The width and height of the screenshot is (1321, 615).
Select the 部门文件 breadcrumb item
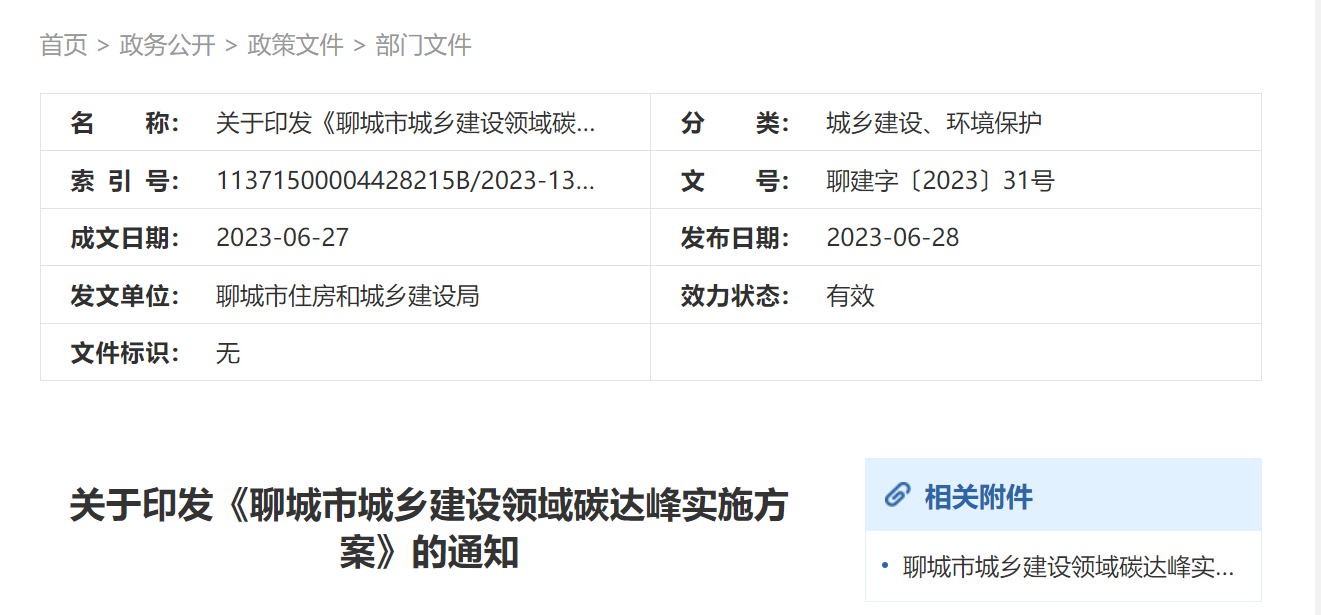click(423, 45)
